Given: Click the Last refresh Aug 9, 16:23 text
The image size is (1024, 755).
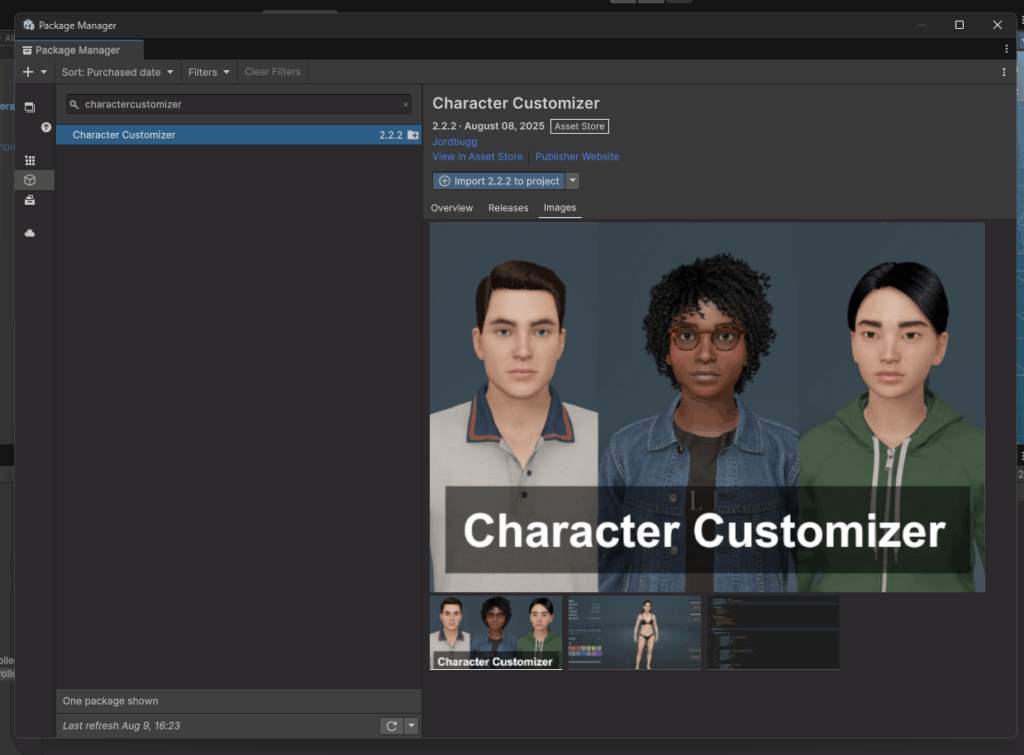Looking at the screenshot, I should [121, 726].
